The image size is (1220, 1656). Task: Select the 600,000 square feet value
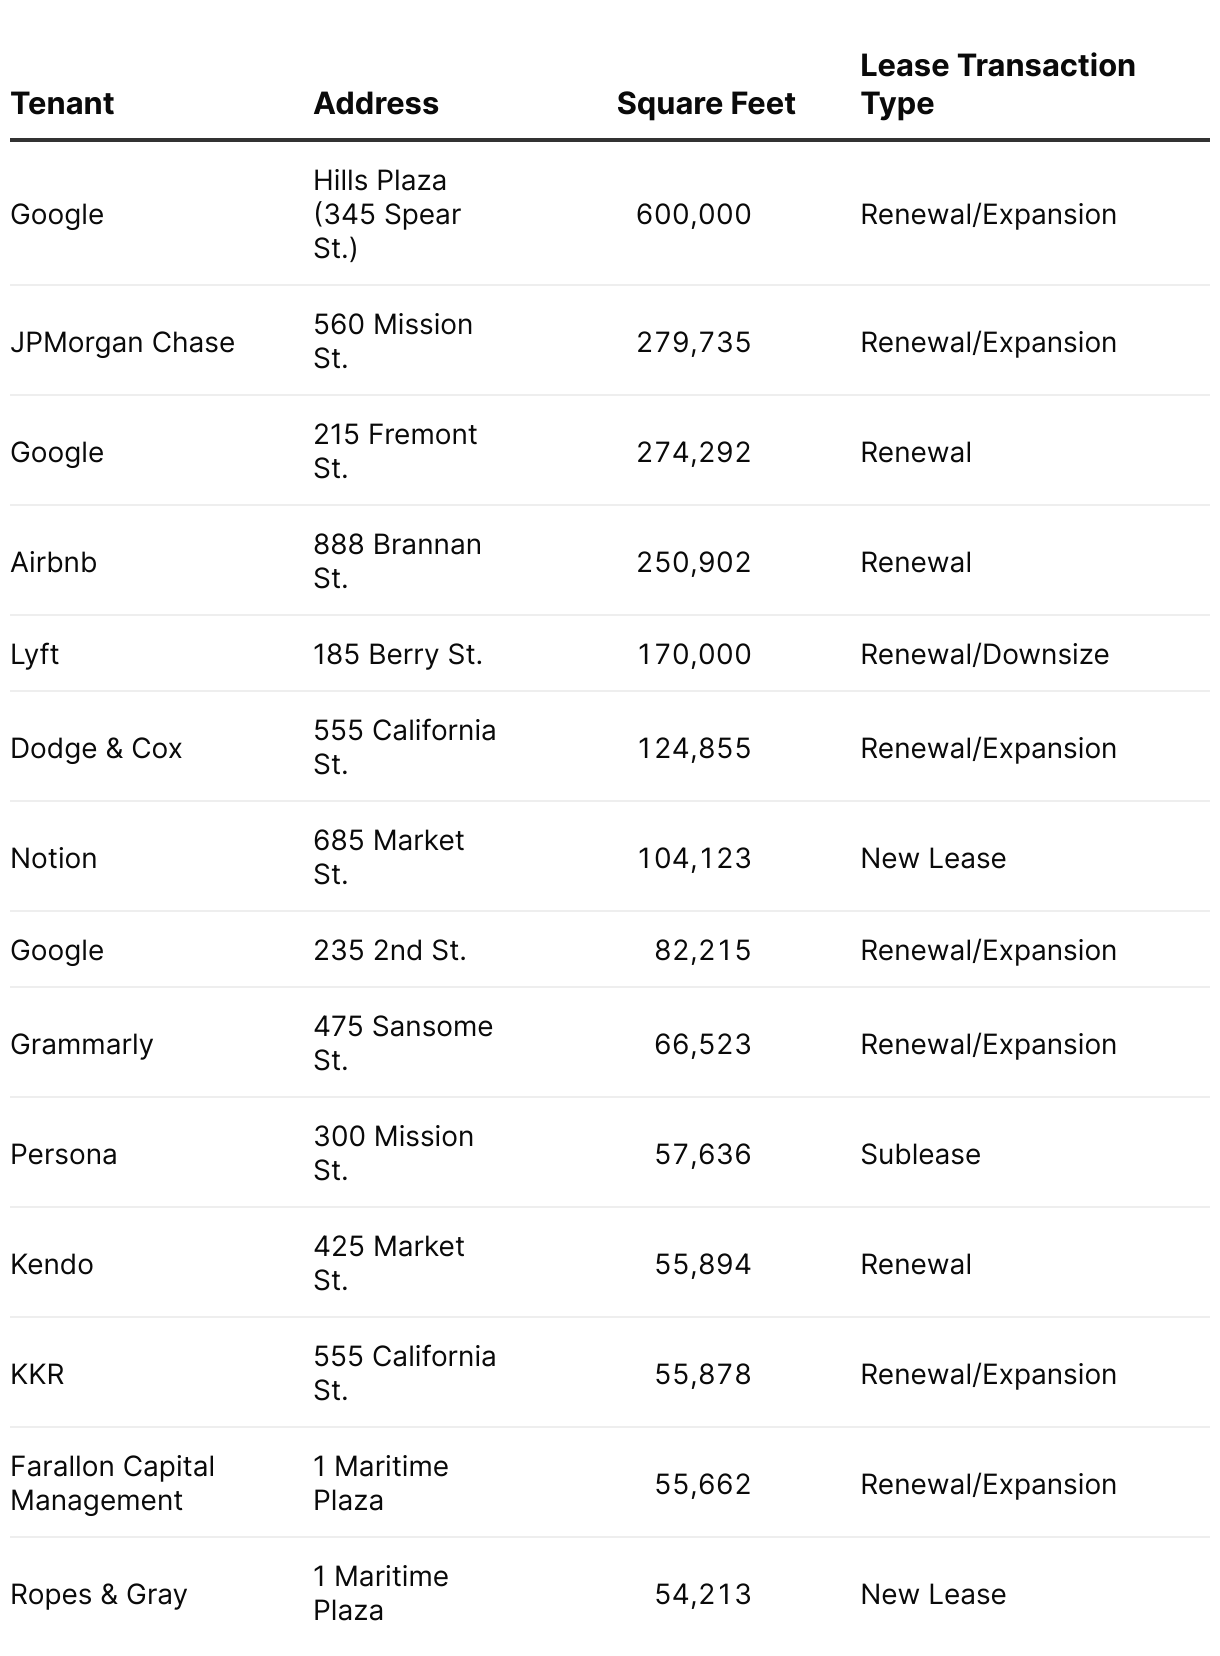693,214
